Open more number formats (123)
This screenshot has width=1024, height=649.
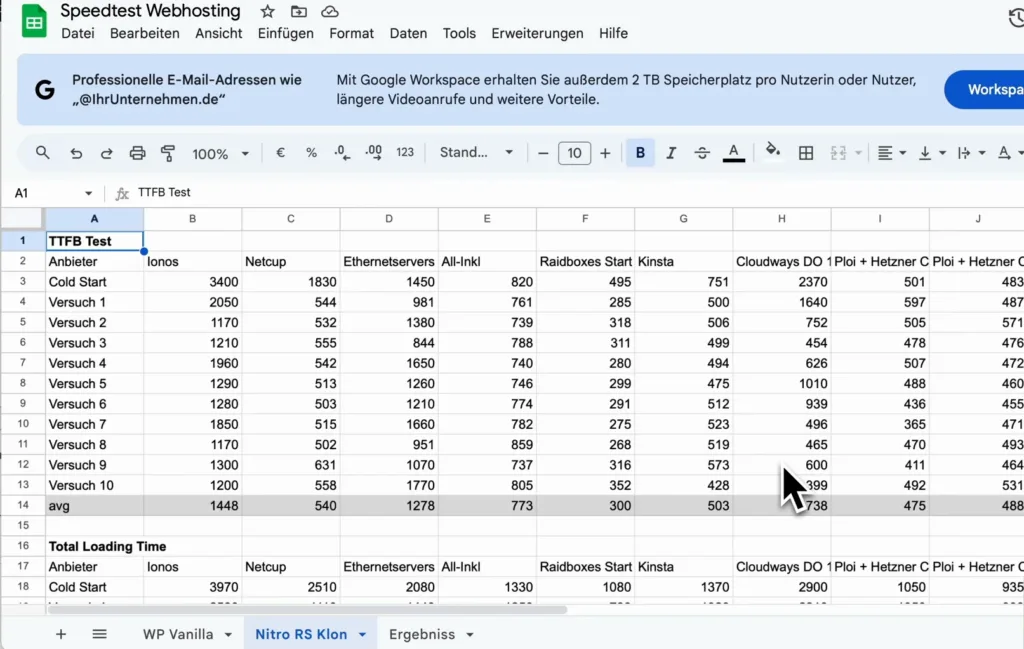tap(405, 152)
